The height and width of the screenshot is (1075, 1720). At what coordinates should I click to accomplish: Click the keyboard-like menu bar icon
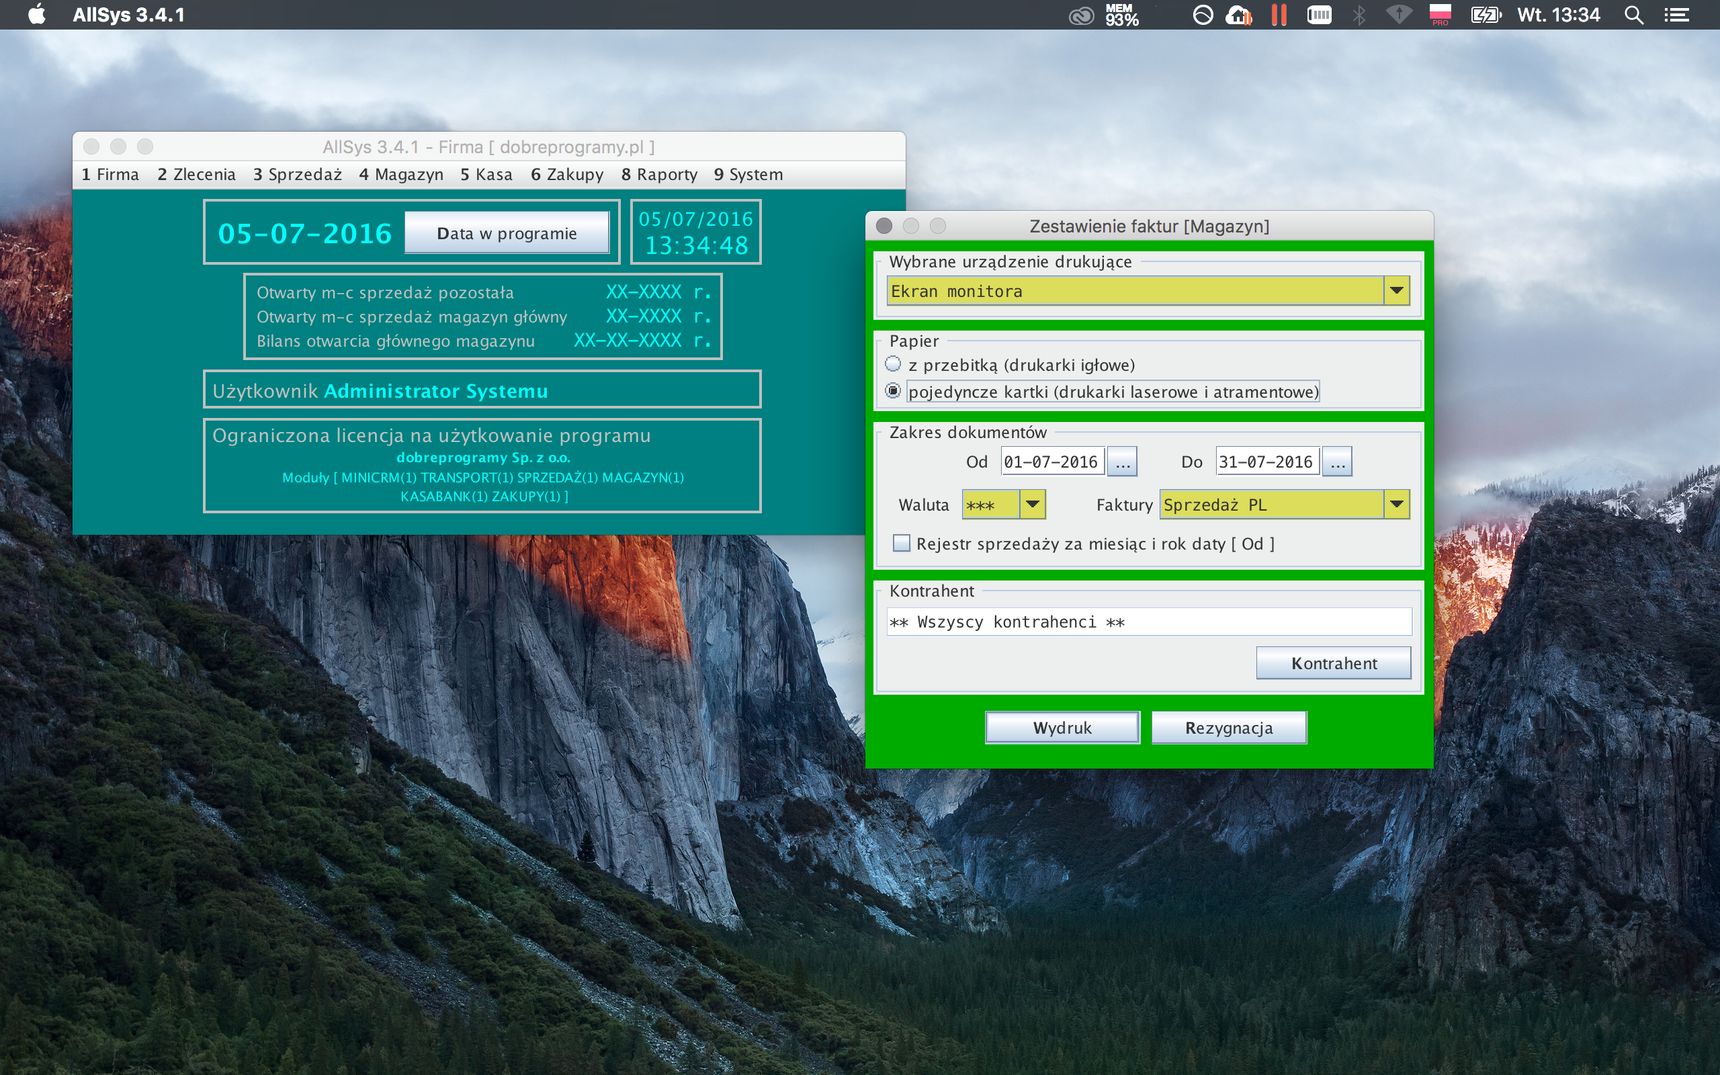tap(1320, 15)
